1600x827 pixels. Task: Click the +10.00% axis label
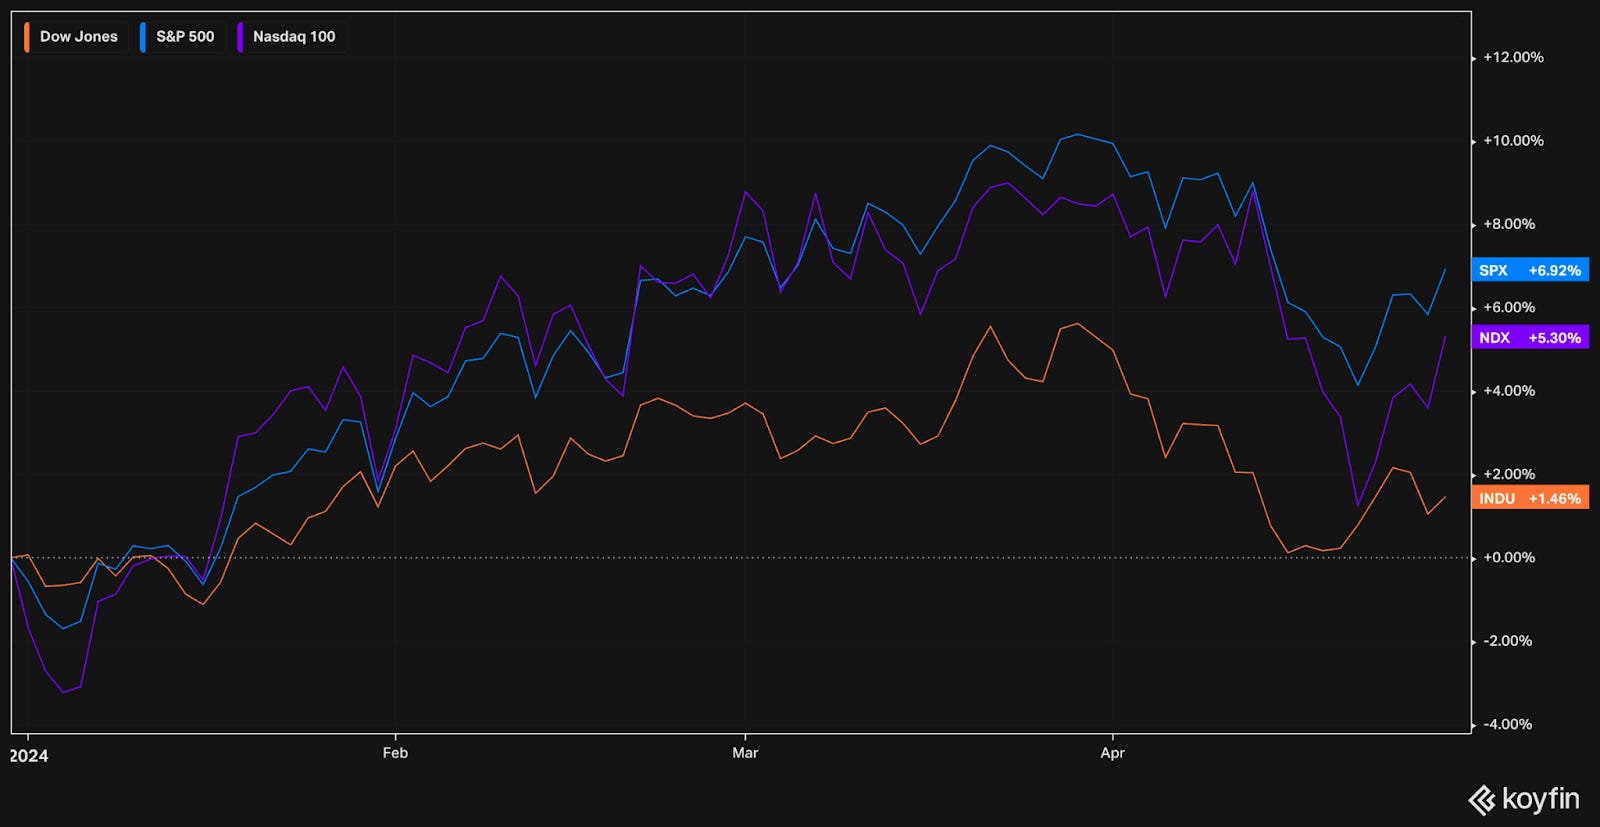coord(1513,141)
